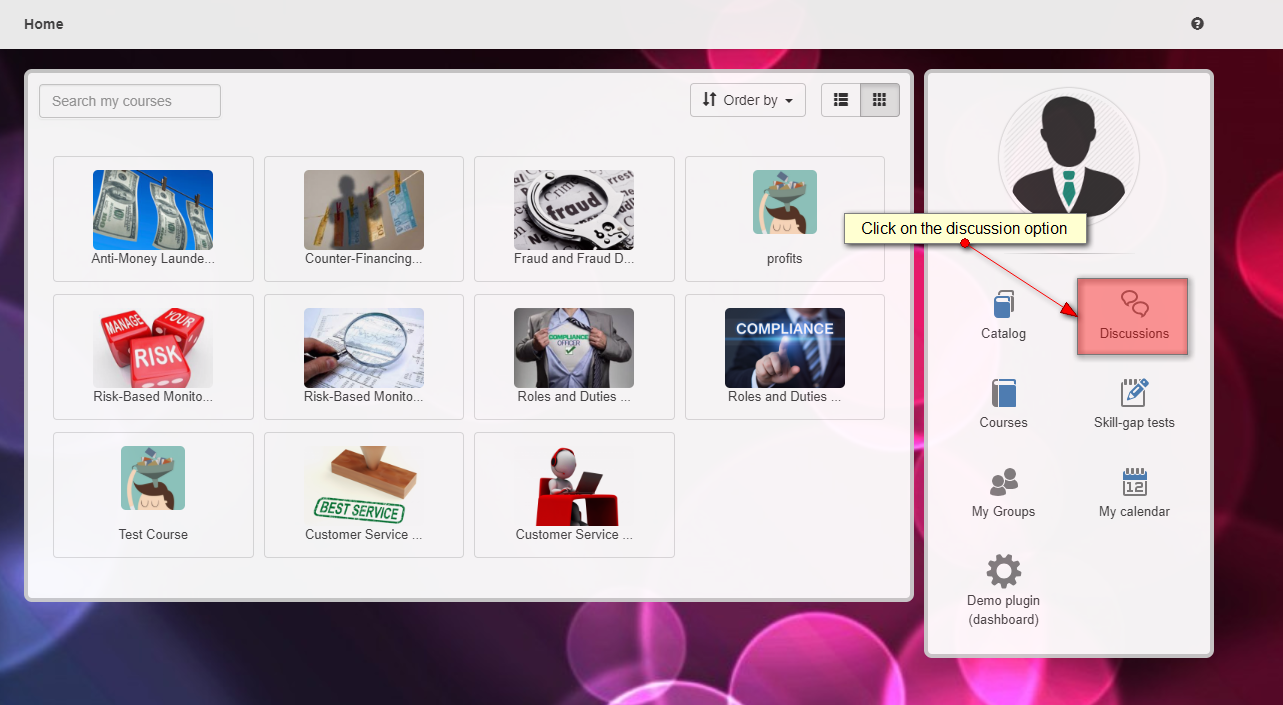Open the Counter-Financing course thumbnail
Image resolution: width=1283 pixels, height=705 pixels.
pyautogui.click(x=364, y=210)
